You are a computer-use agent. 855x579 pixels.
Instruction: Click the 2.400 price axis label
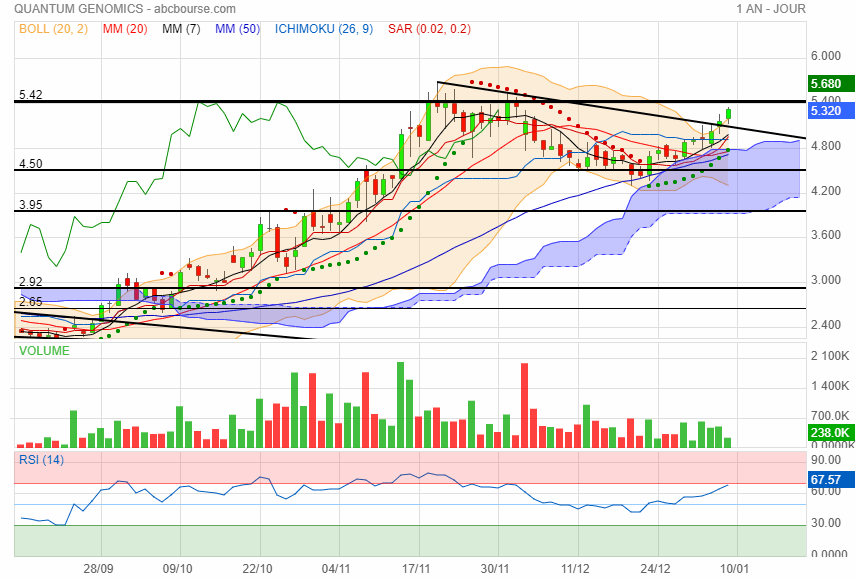point(826,325)
